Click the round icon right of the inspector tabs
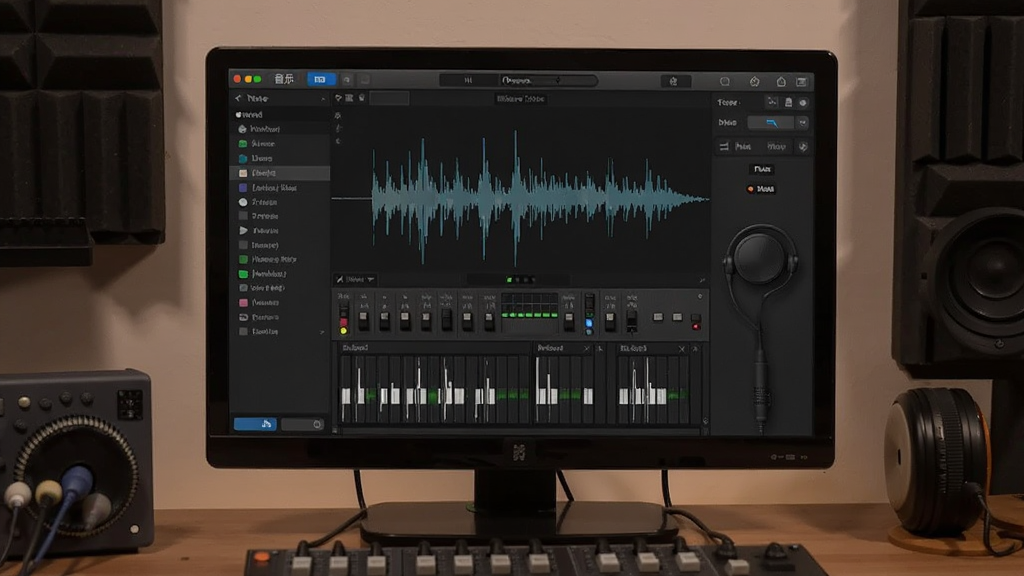 (x=803, y=146)
